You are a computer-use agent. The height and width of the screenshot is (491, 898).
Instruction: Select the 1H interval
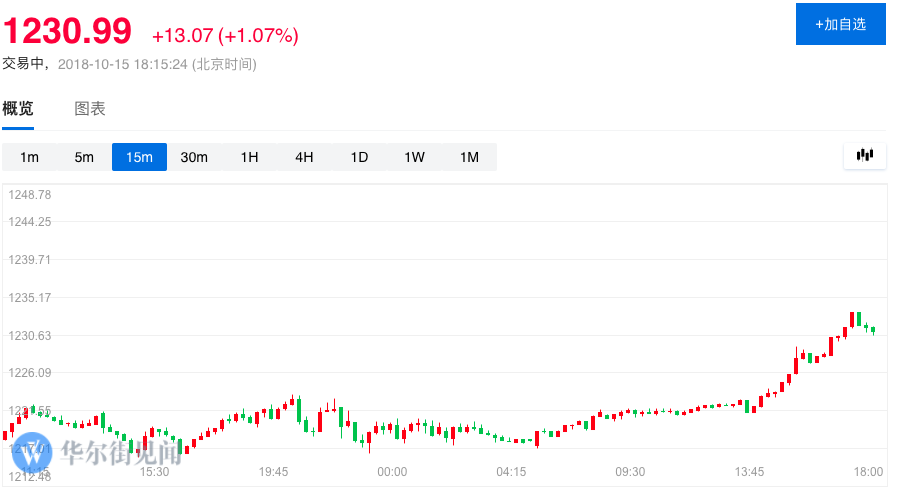249,157
